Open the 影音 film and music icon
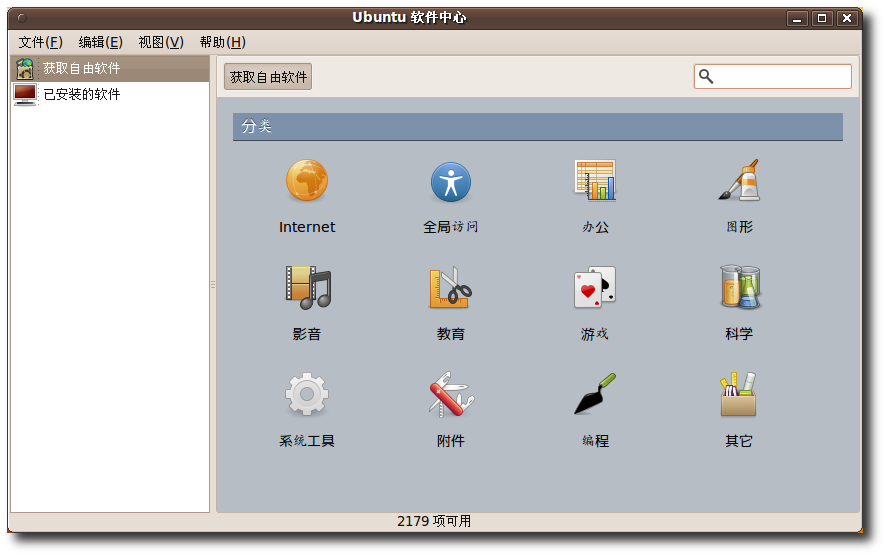 coord(308,288)
